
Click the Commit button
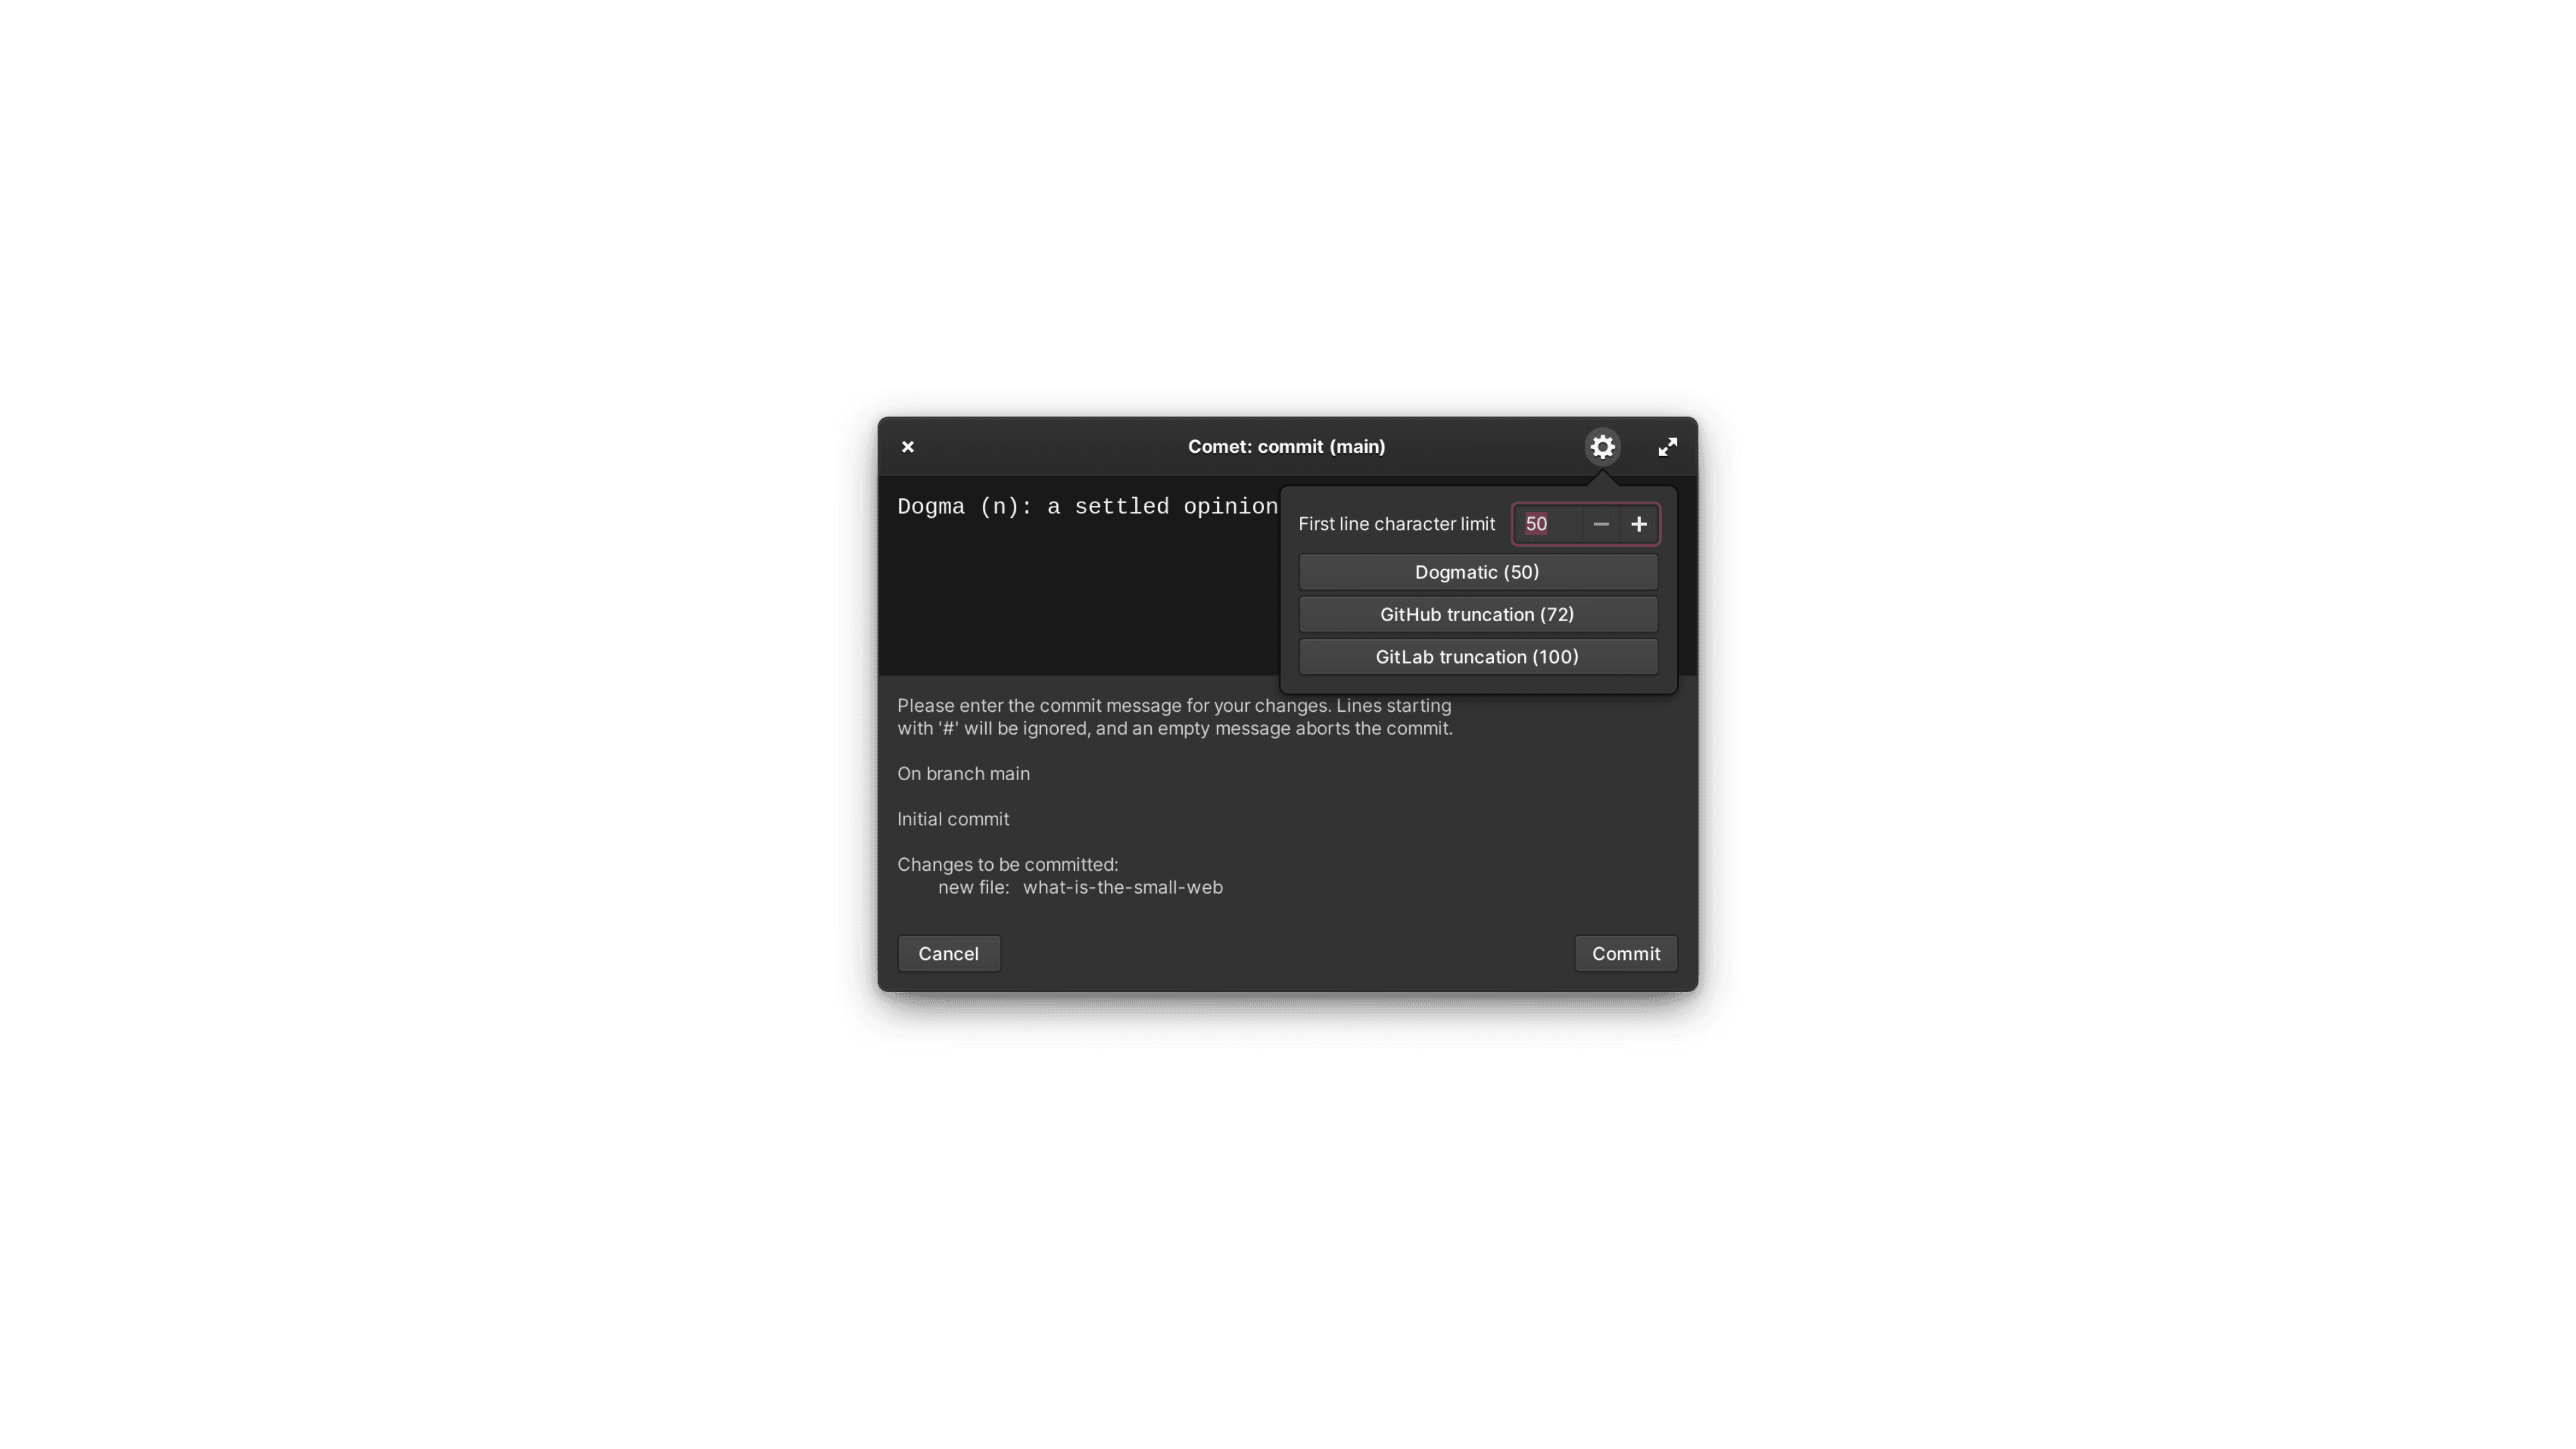[1624, 952]
